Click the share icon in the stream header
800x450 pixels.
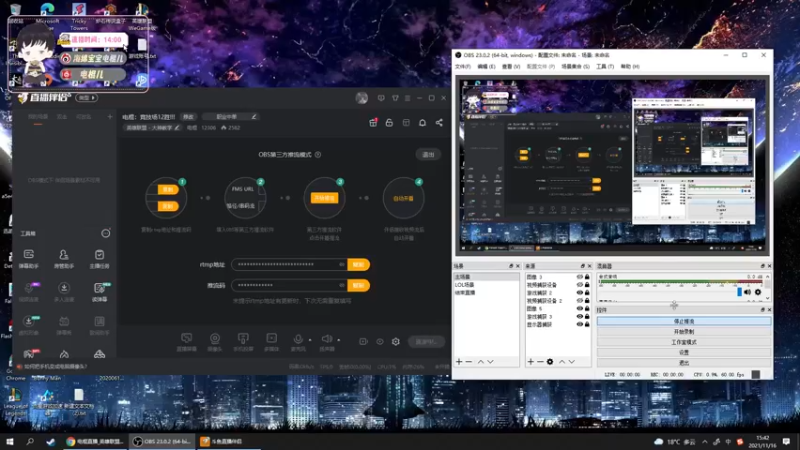pyautogui.click(x=439, y=122)
